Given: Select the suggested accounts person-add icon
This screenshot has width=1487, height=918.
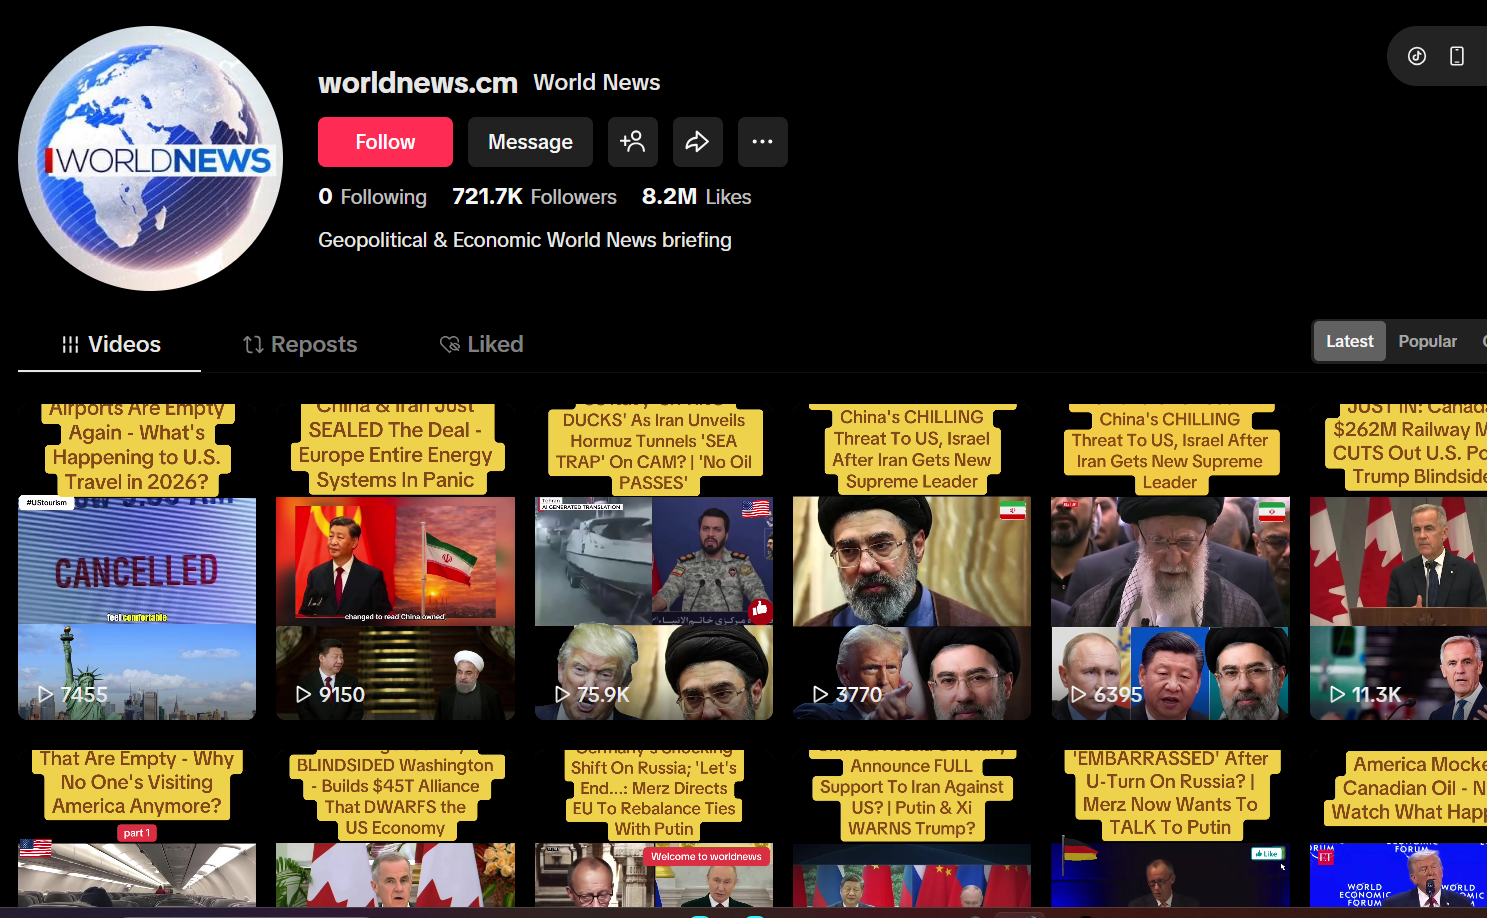Looking at the screenshot, I should click(x=633, y=142).
